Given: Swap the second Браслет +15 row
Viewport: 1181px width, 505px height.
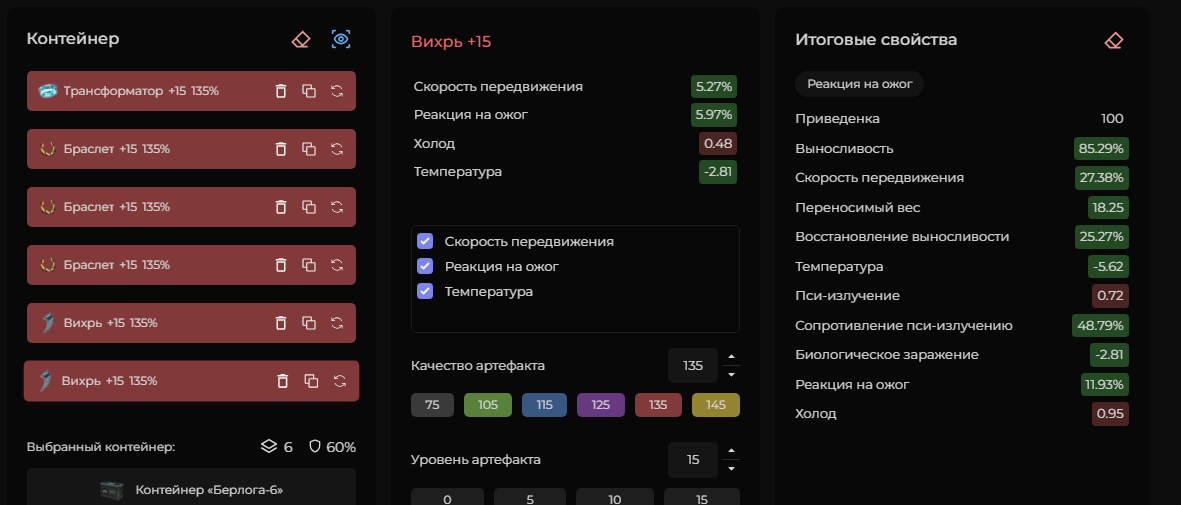Looking at the screenshot, I should 337,207.
